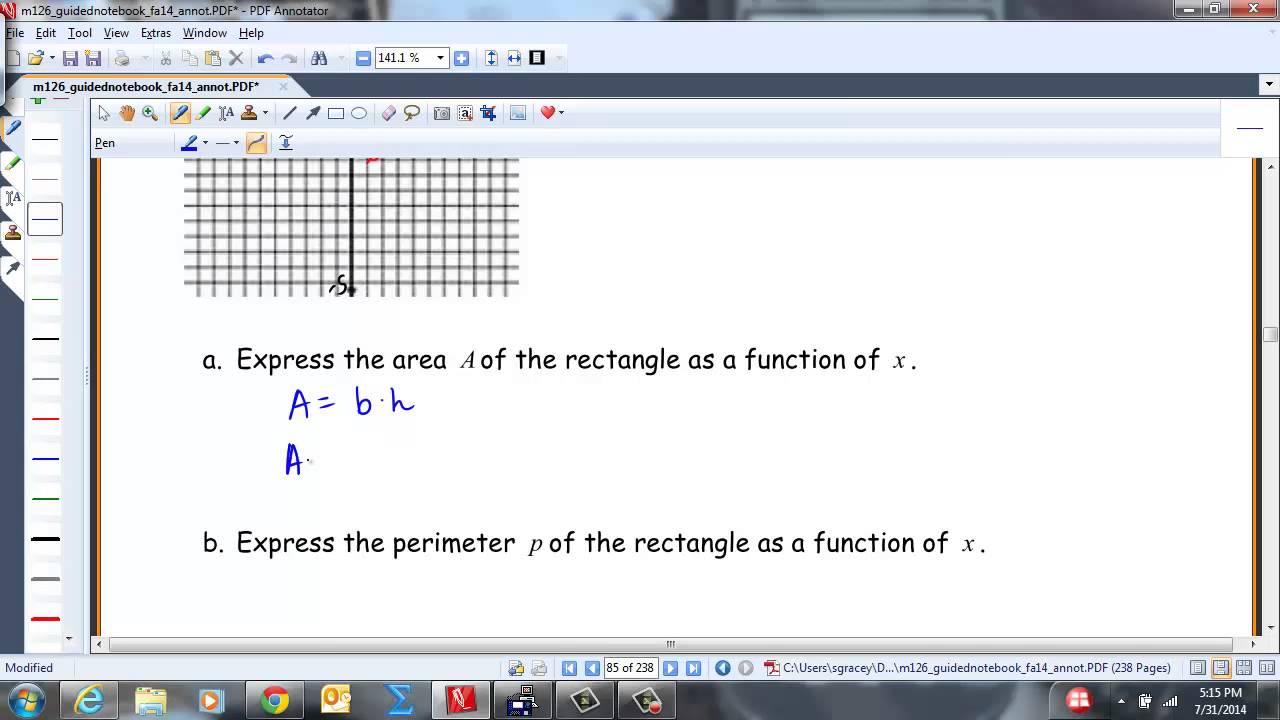Undo the last action

[x=266, y=58]
